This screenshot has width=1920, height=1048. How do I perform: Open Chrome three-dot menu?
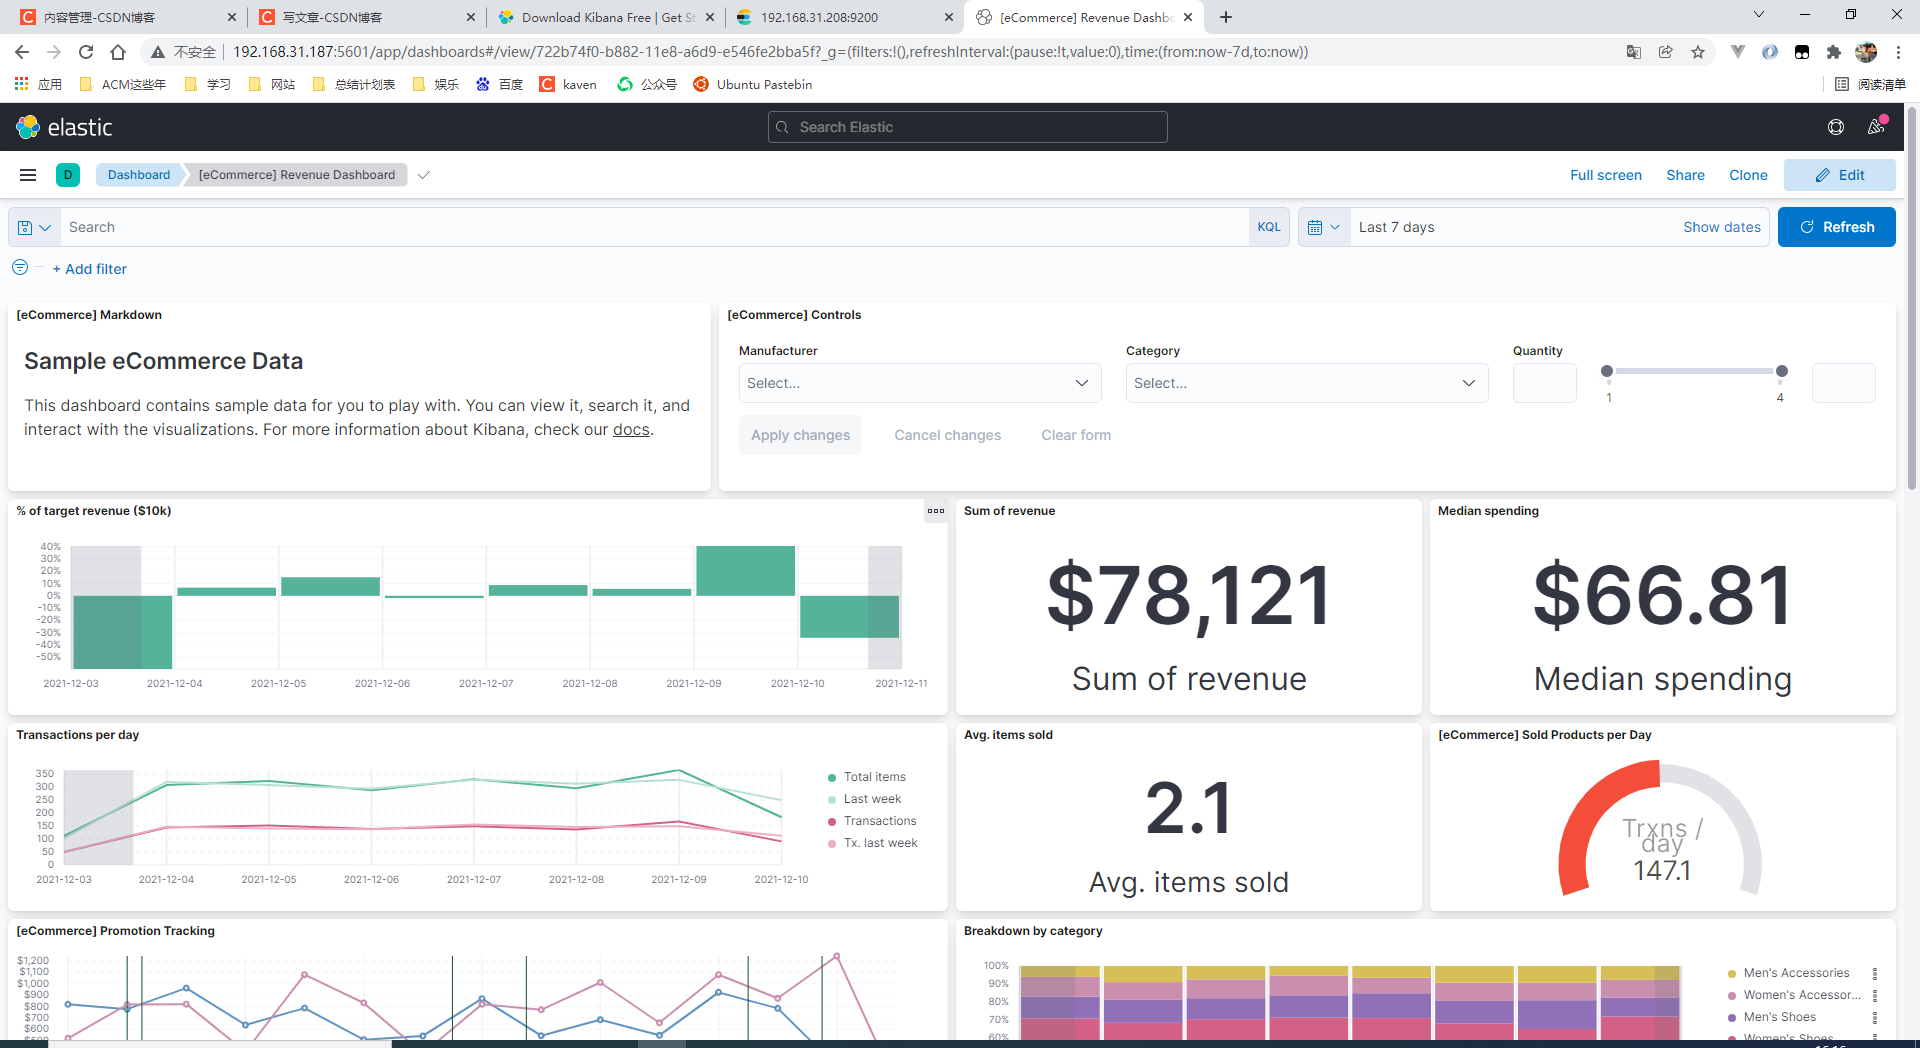pos(1898,52)
